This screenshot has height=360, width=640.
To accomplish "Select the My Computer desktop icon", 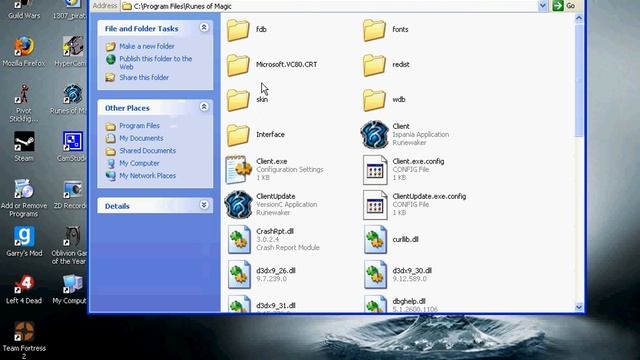I will click(70, 289).
